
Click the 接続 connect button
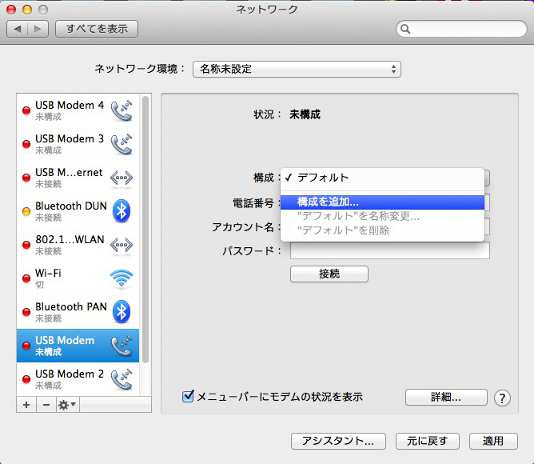(x=329, y=274)
